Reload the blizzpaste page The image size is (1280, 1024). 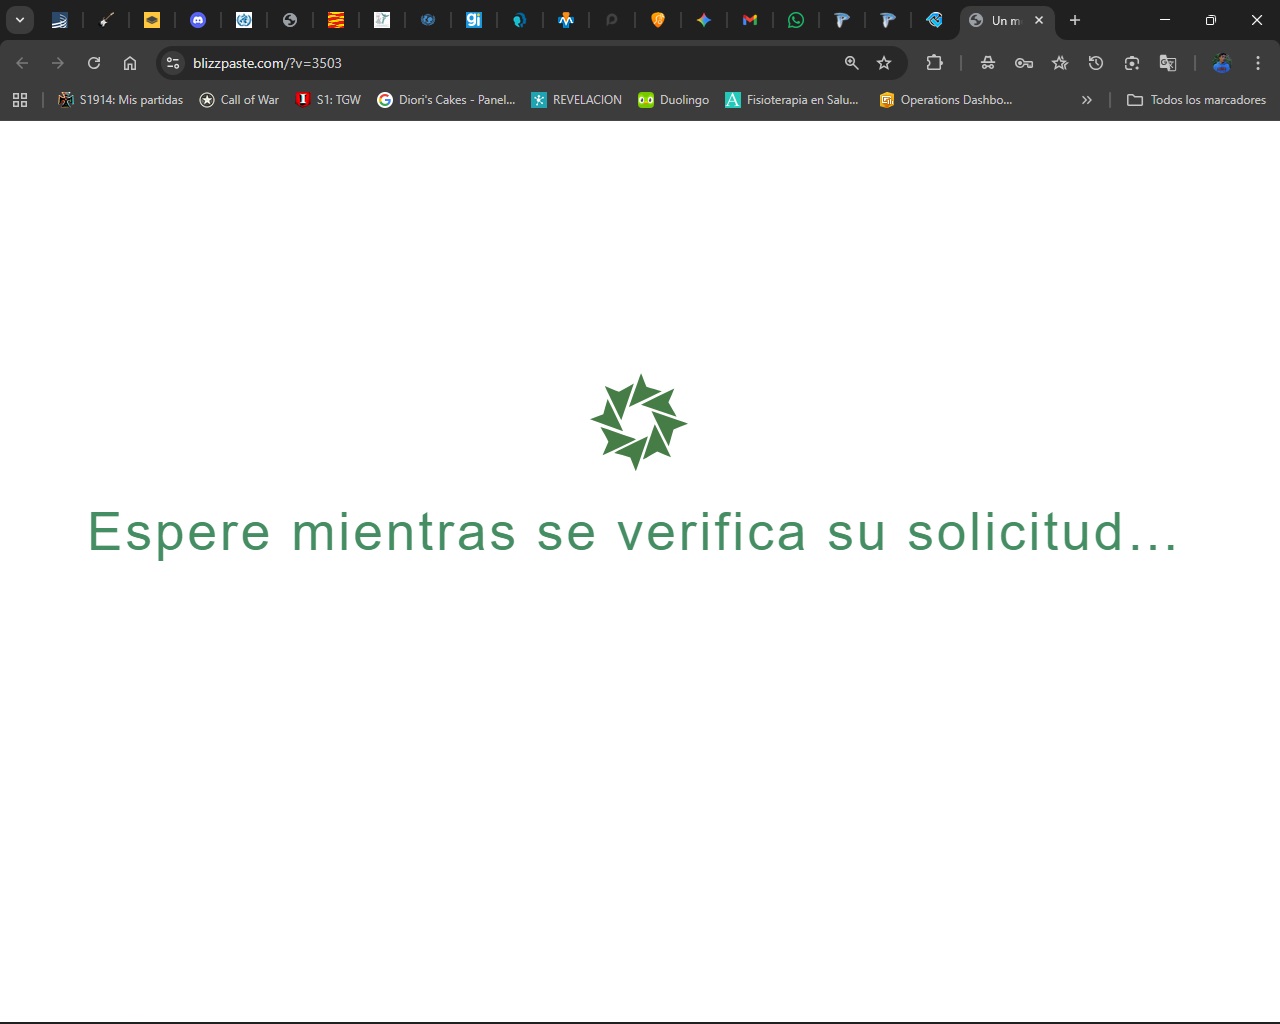pyautogui.click(x=94, y=63)
